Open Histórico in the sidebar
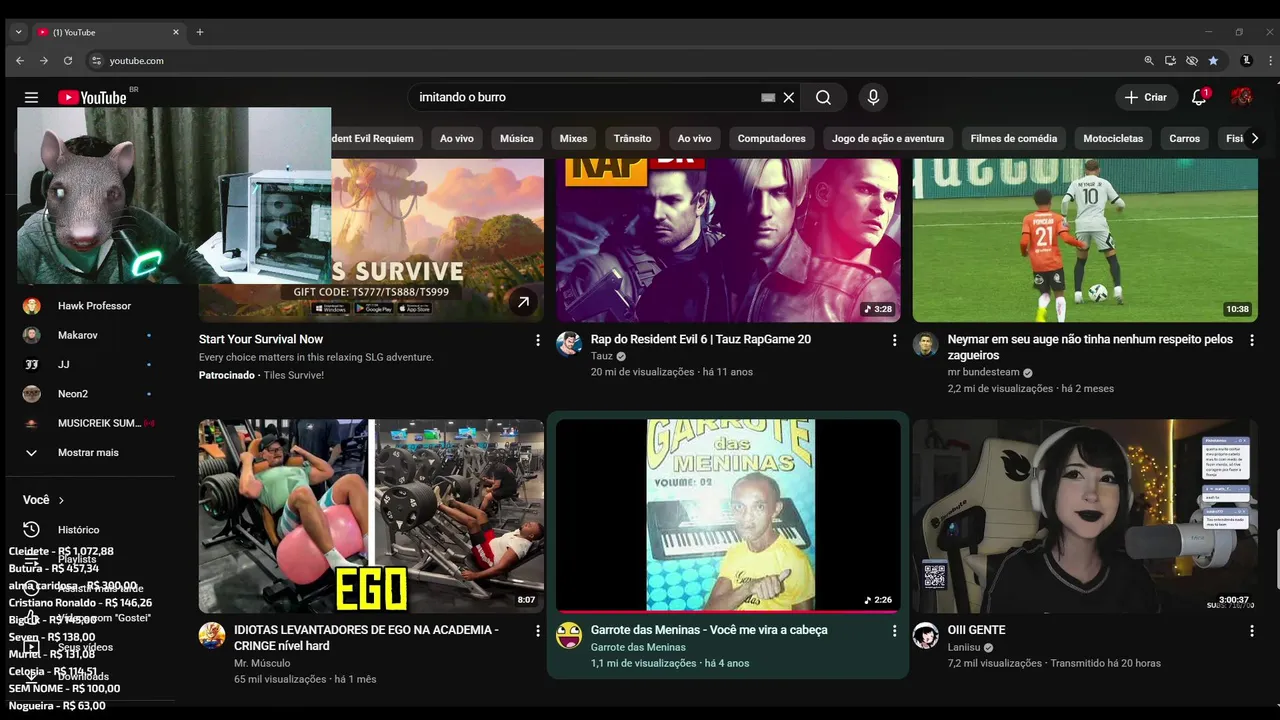The image size is (1280, 720). pos(90,530)
